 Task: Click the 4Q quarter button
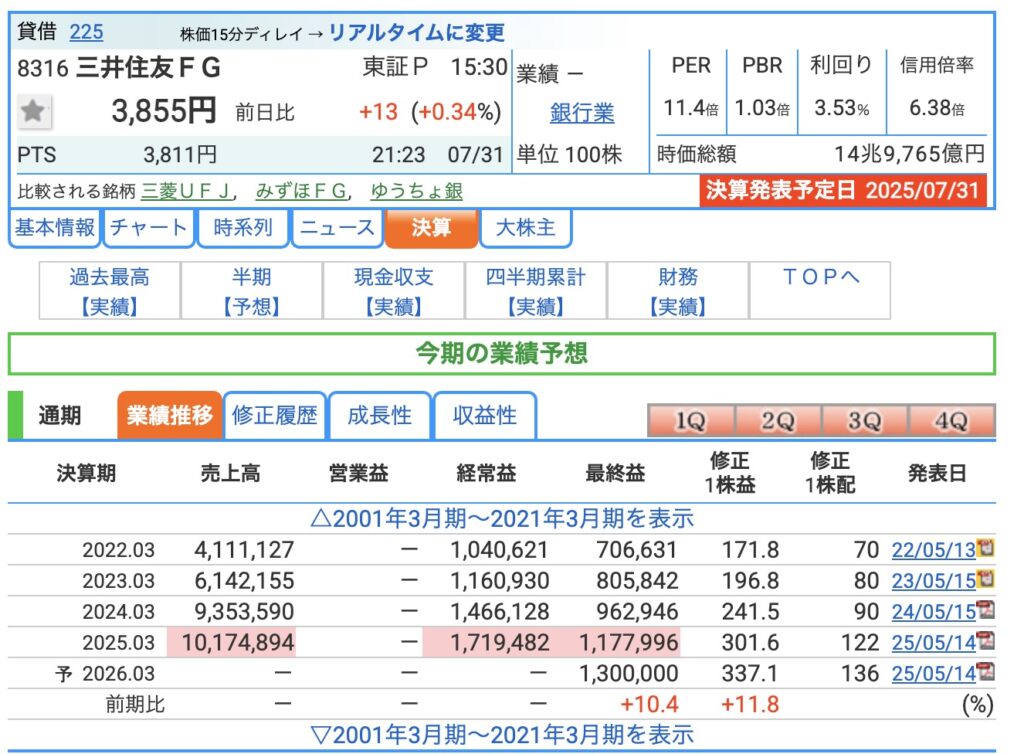coord(952,420)
